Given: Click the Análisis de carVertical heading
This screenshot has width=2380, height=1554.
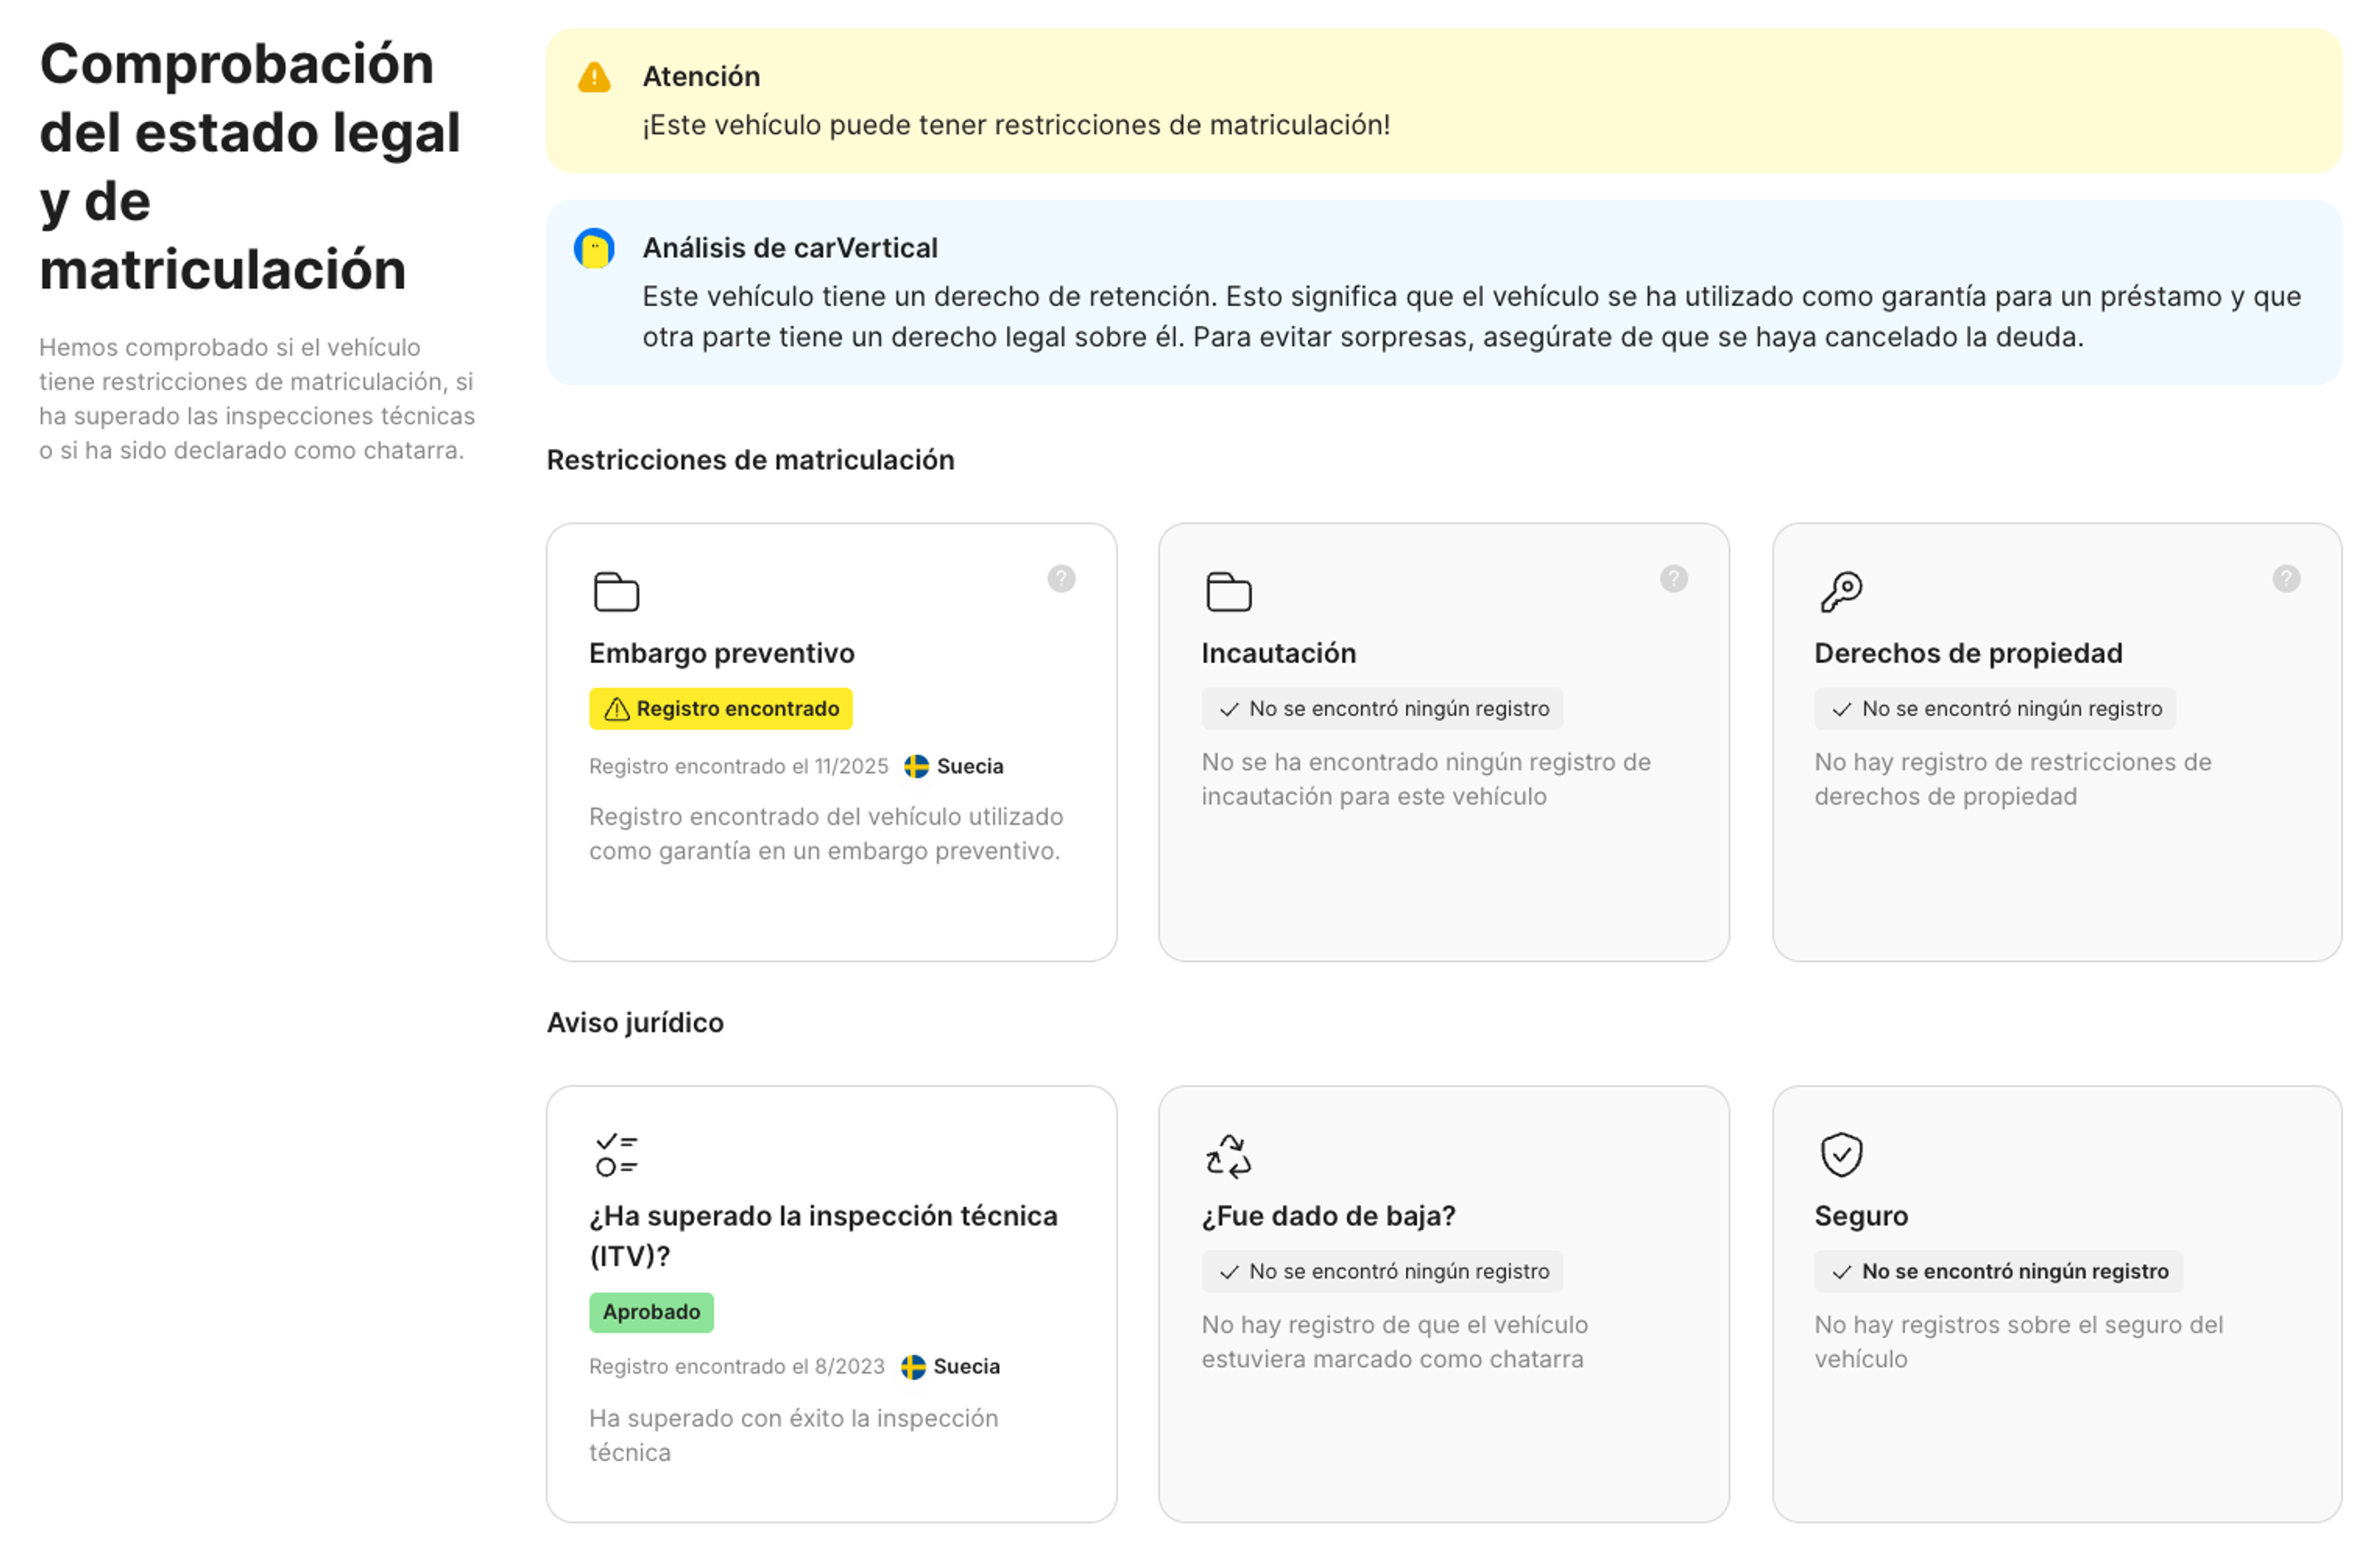Looking at the screenshot, I should pyautogui.click(x=790, y=248).
